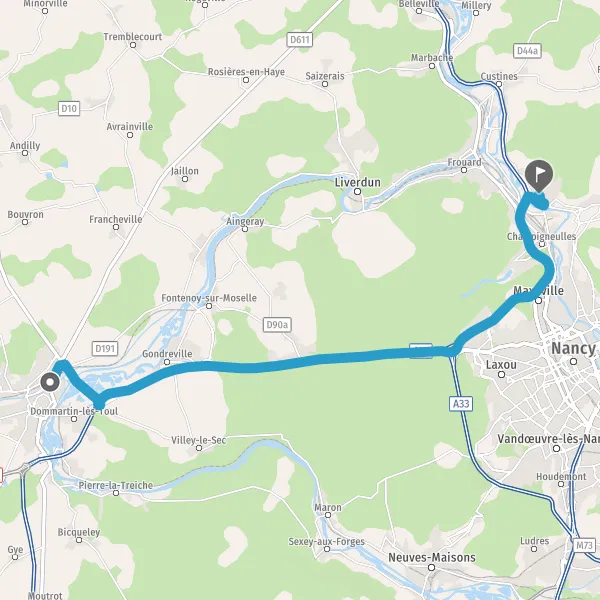Select the Liverdun town label
Screen dimensions: 600x600
pyautogui.click(x=358, y=183)
